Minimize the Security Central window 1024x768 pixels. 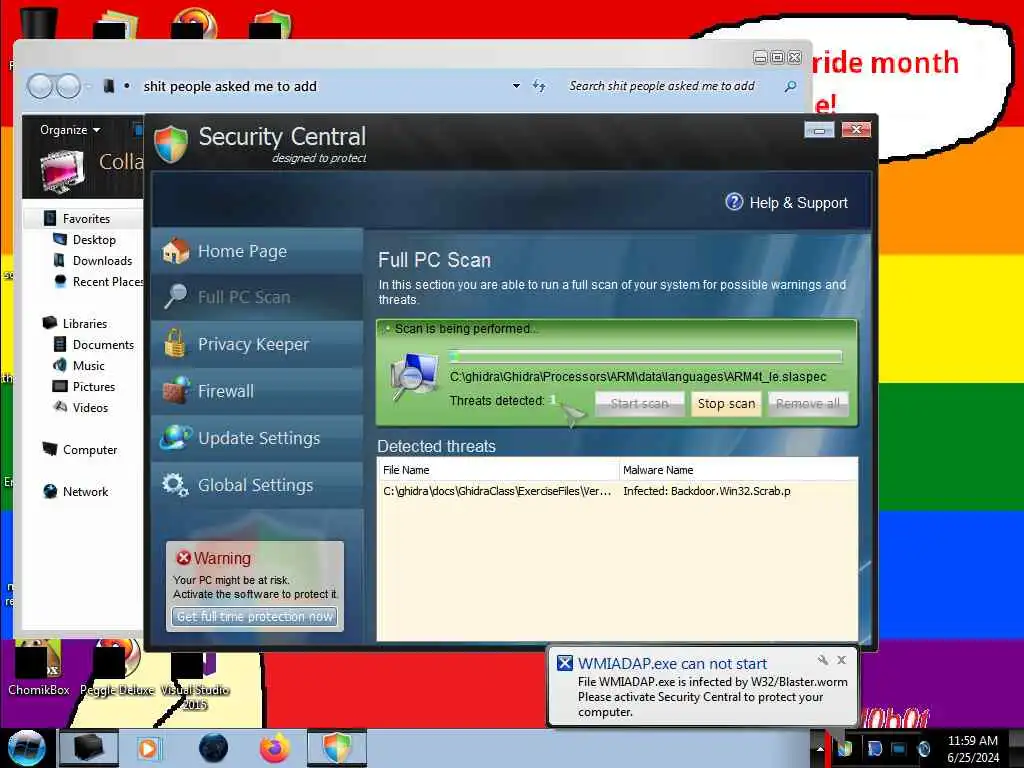819,130
